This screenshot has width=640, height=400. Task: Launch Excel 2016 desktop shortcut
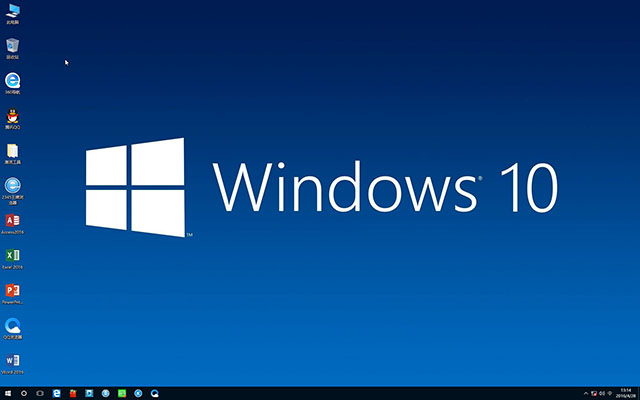[x=12, y=256]
